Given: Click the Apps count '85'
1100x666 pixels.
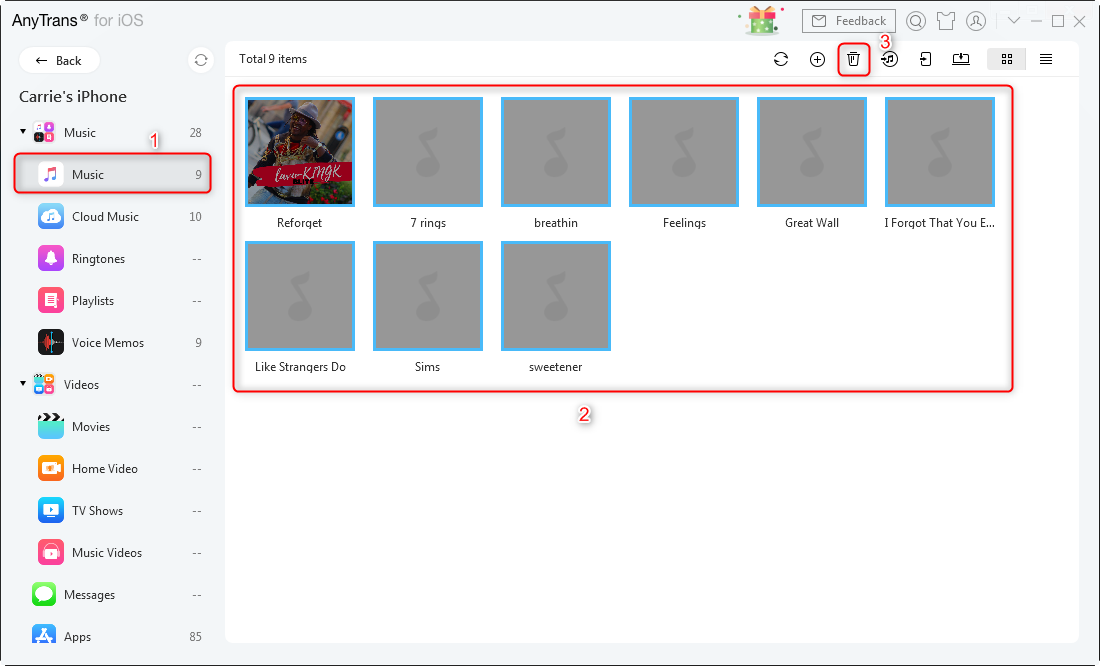Looking at the screenshot, I should pyautogui.click(x=195, y=637).
